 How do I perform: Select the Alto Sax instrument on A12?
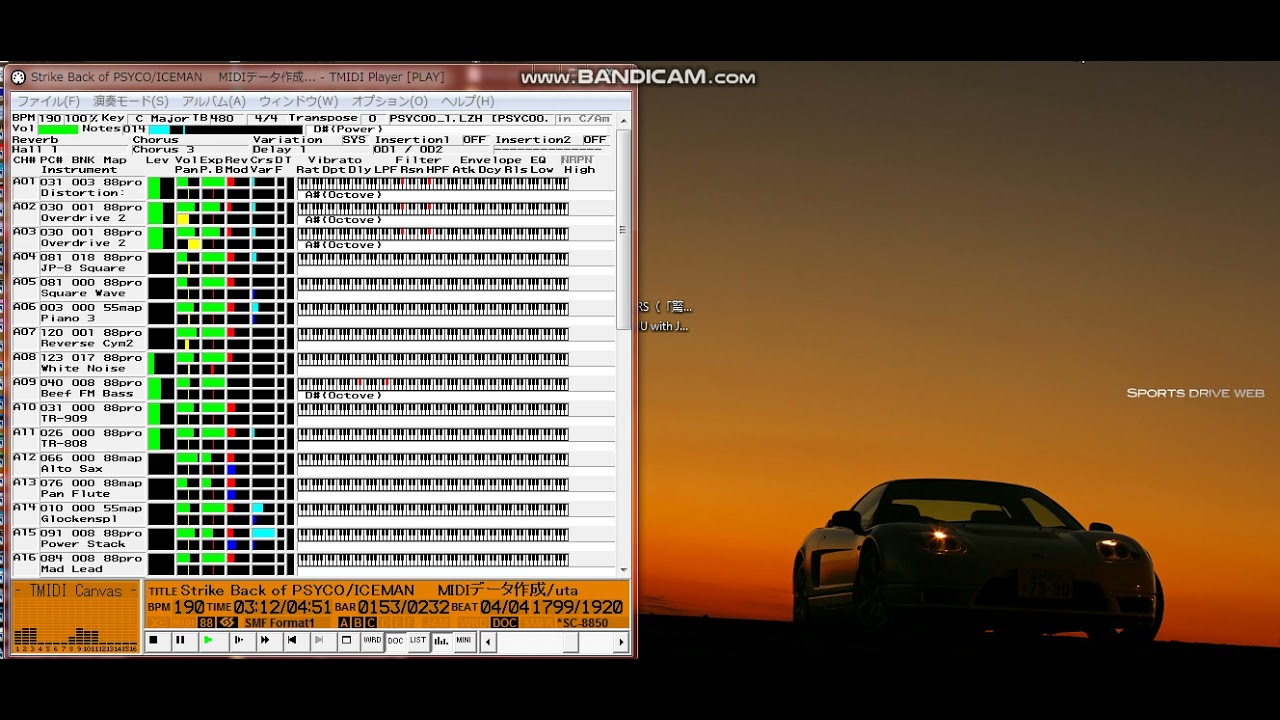tap(72, 468)
